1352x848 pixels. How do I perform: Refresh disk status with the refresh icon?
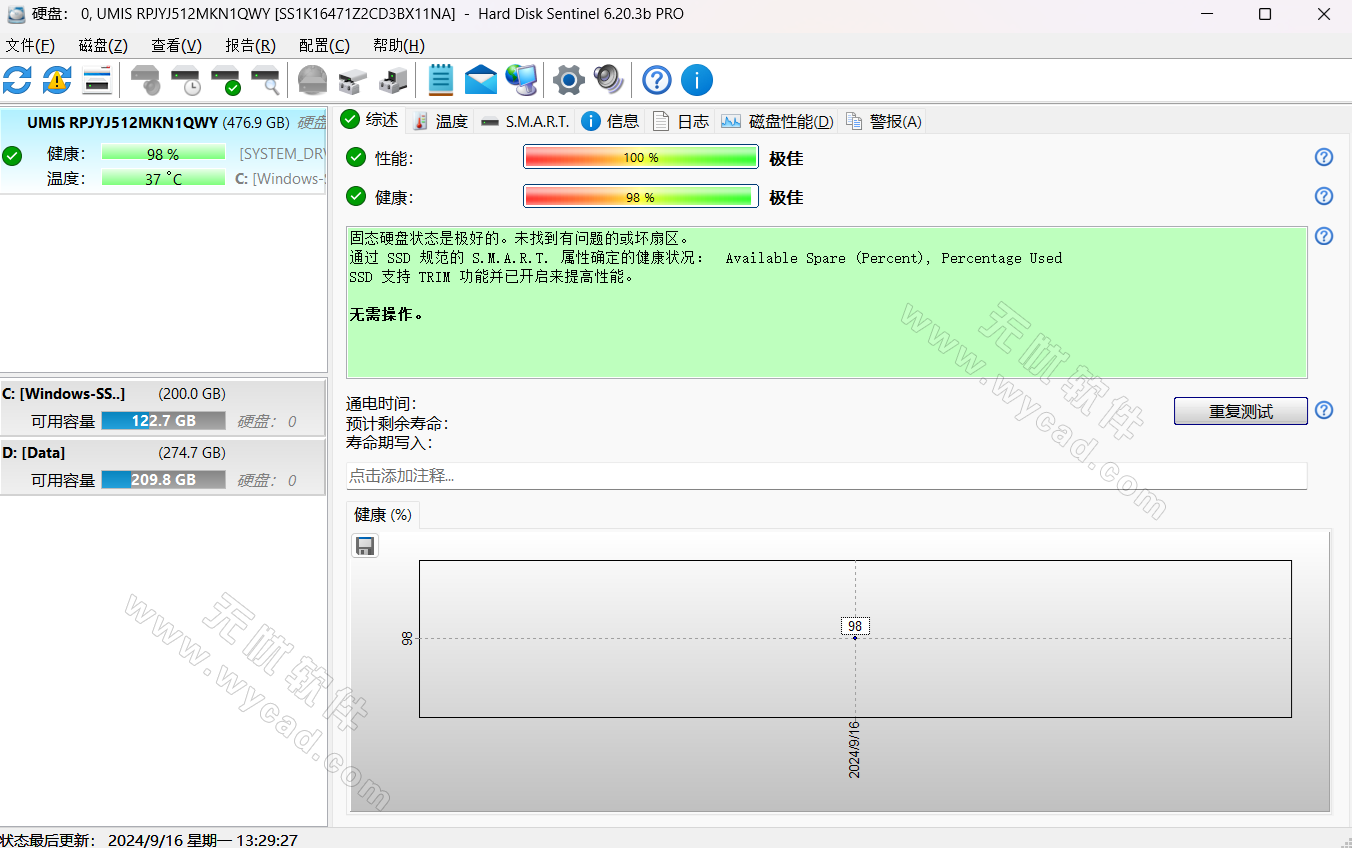click(17, 80)
